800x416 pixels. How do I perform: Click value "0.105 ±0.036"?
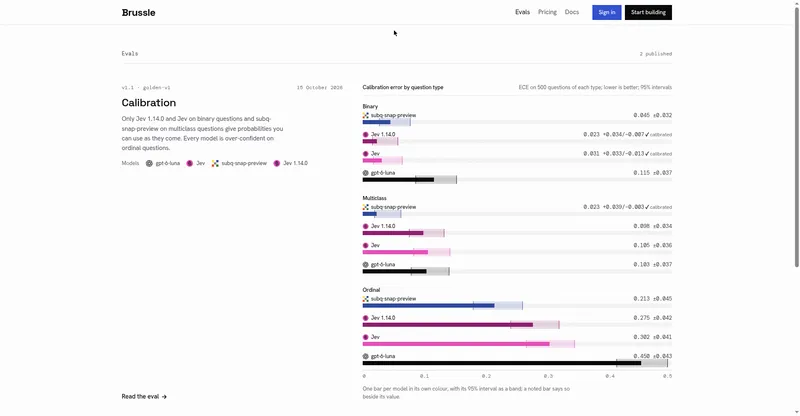[x=653, y=246]
